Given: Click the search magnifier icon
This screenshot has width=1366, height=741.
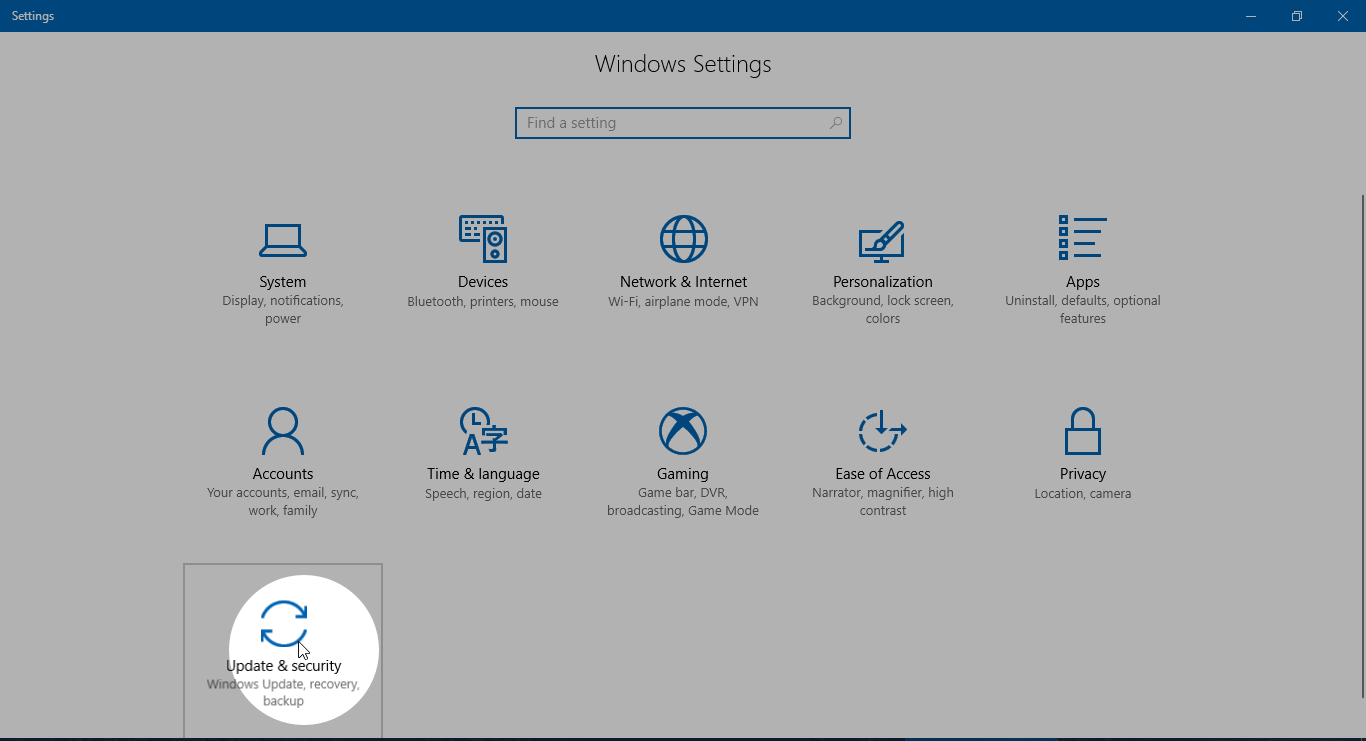Looking at the screenshot, I should point(836,123).
